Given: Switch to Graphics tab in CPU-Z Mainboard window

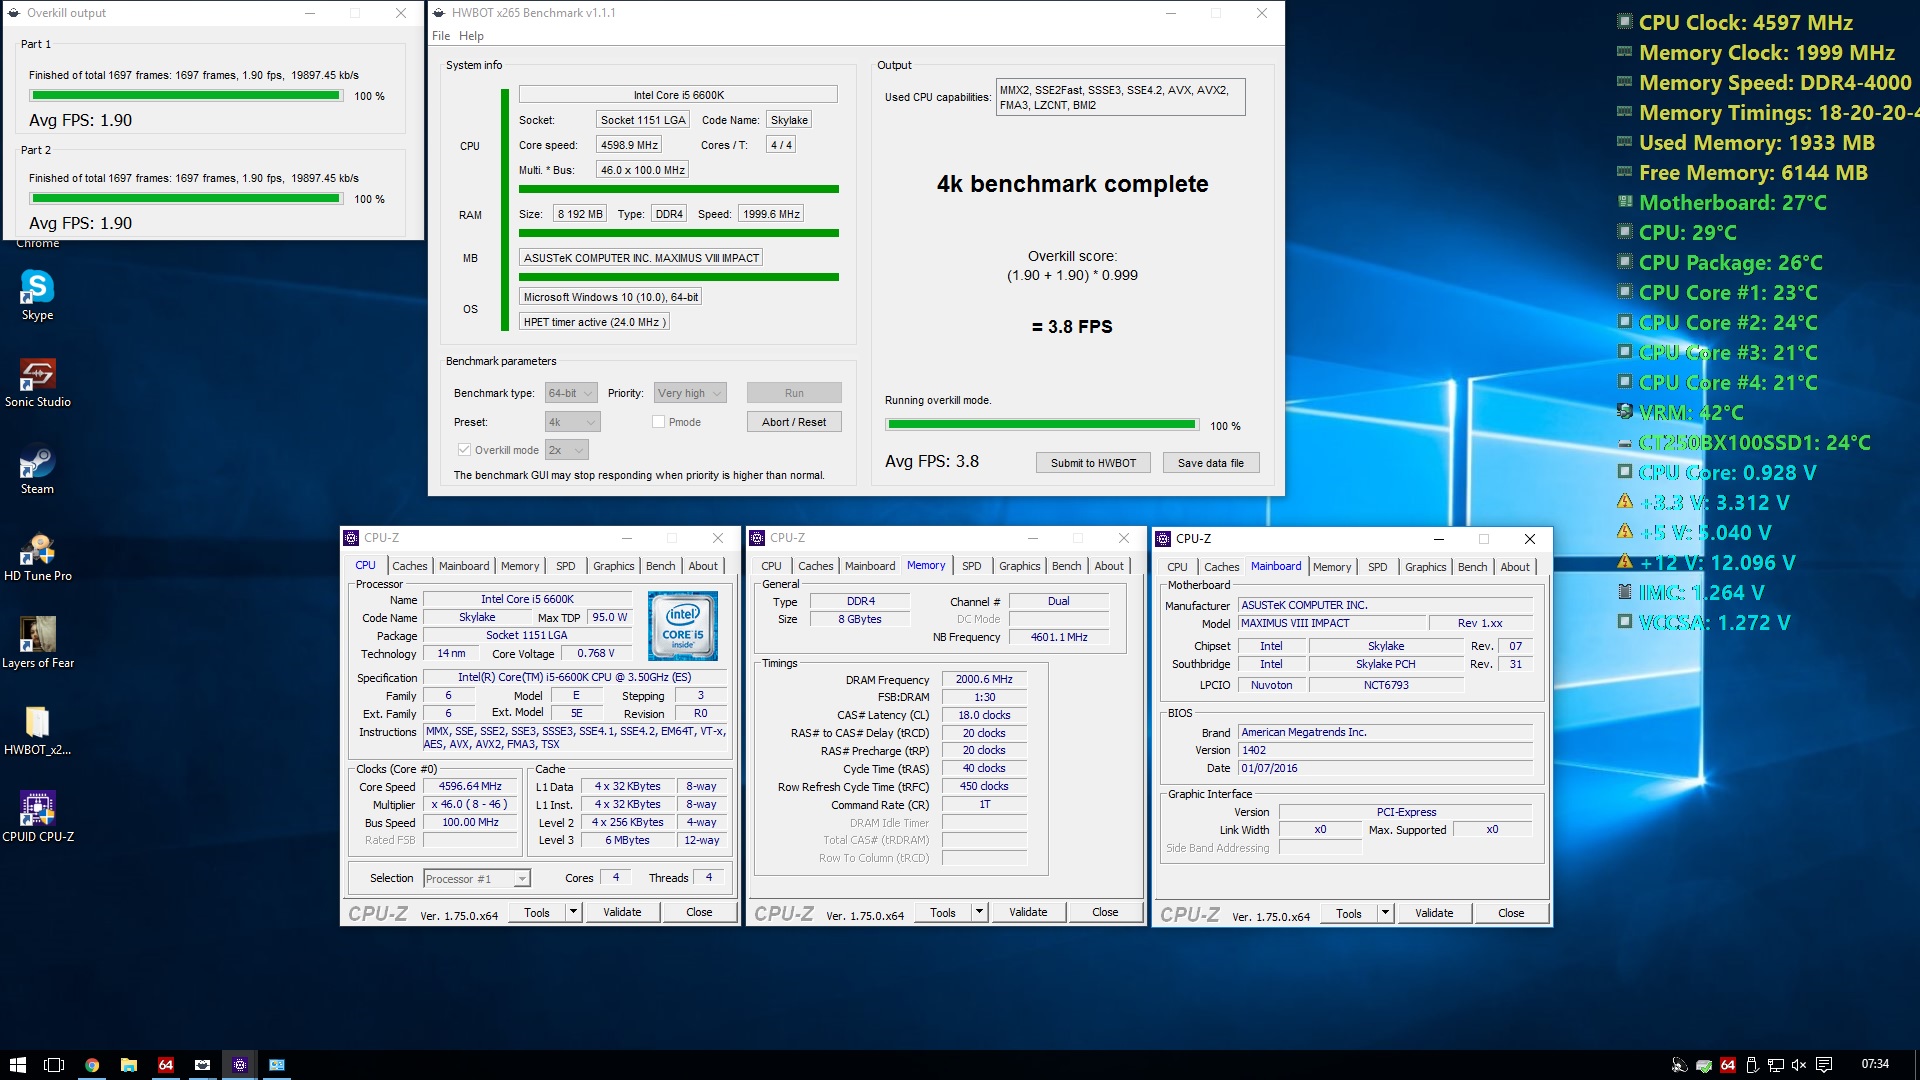Looking at the screenshot, I should [x=1425, y=567].
